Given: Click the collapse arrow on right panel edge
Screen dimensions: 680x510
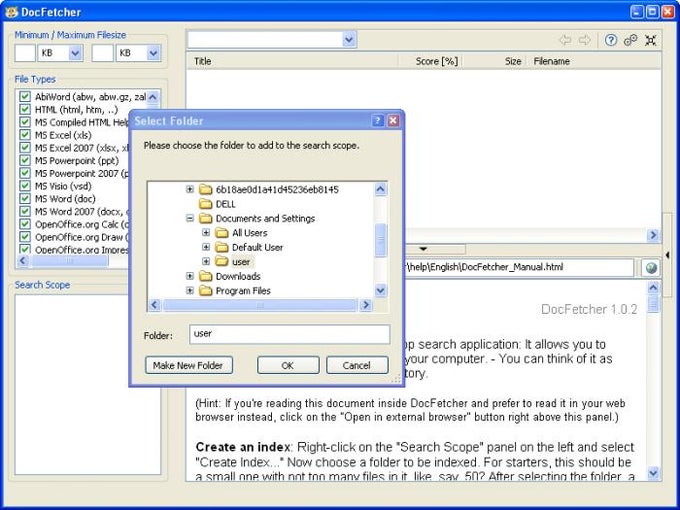Looking at the screenshot, I should click(668, 255).
